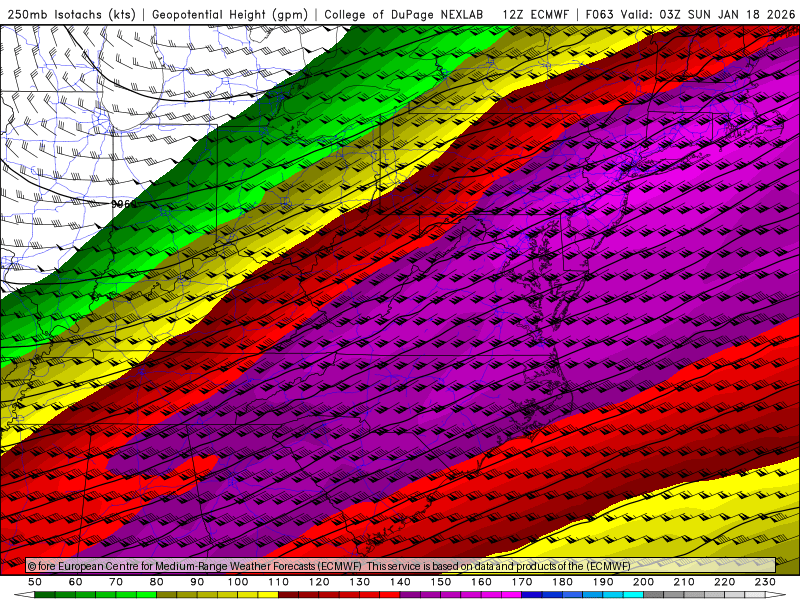Click the '220' legend value

[724, 582]
